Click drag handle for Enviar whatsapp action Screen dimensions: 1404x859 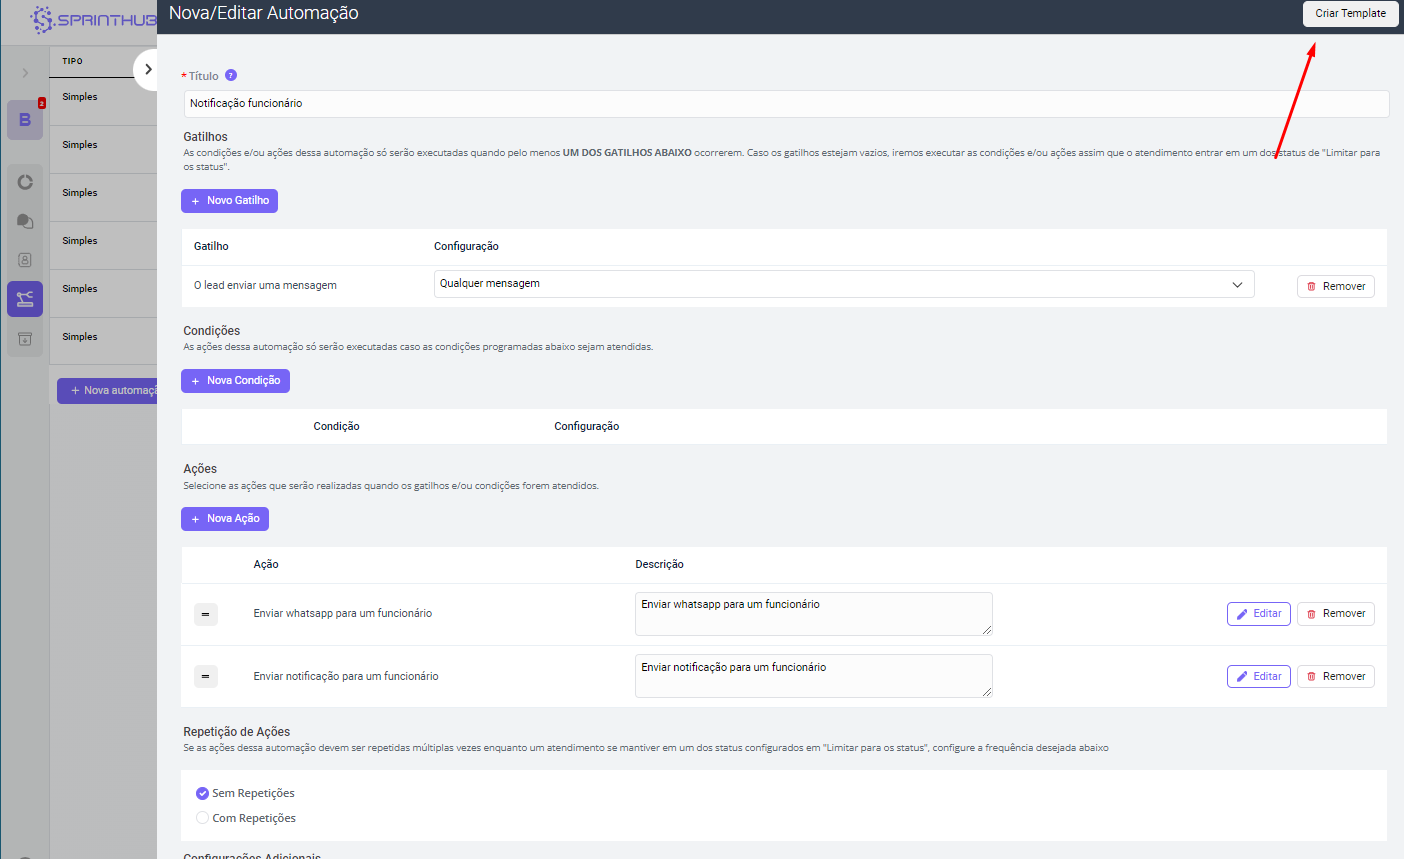click(205, 614)
